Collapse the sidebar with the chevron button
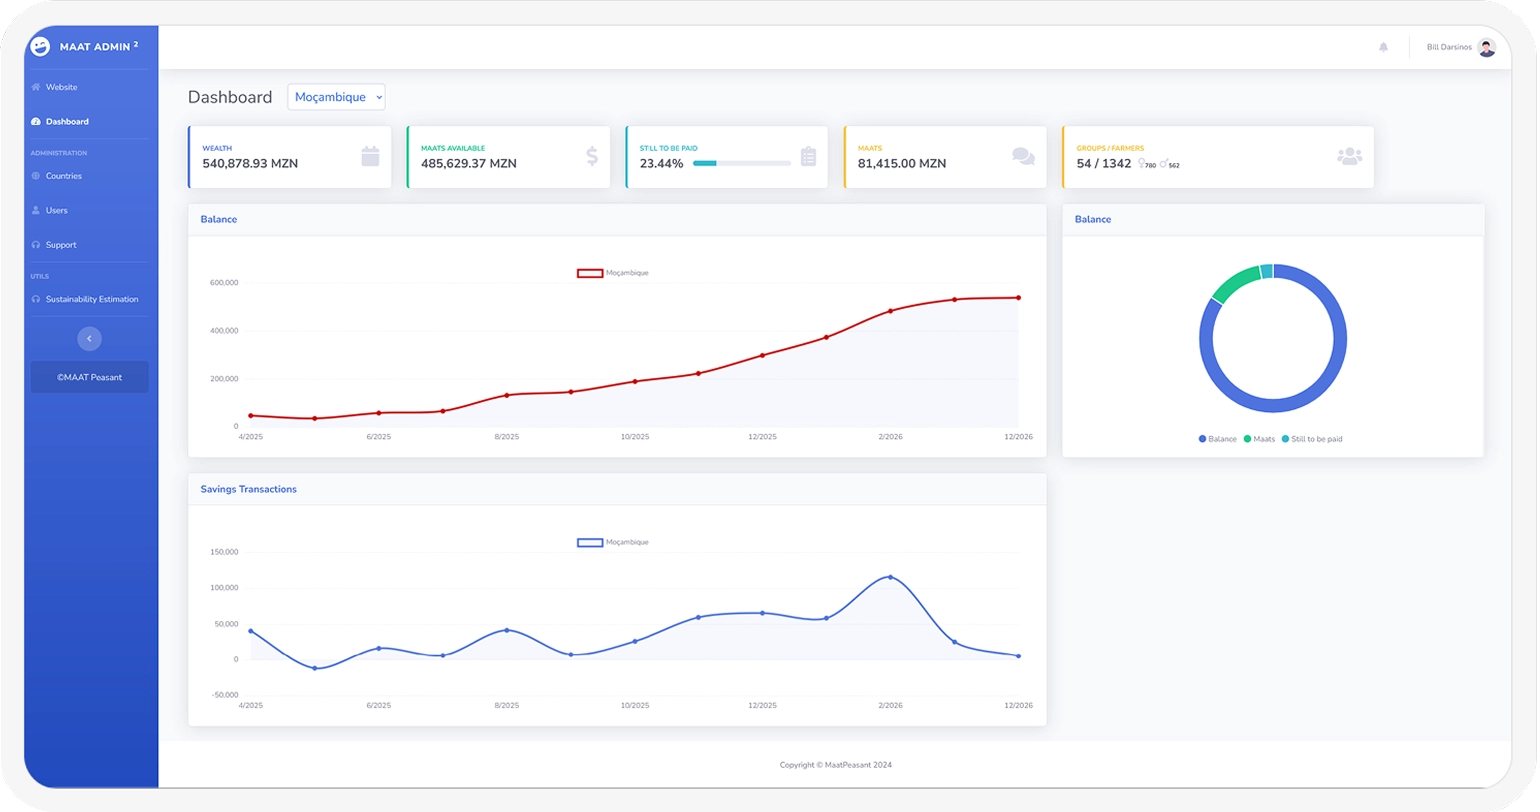The width and height of the screenshot is (1540, 812). click(x=89, y=338)
